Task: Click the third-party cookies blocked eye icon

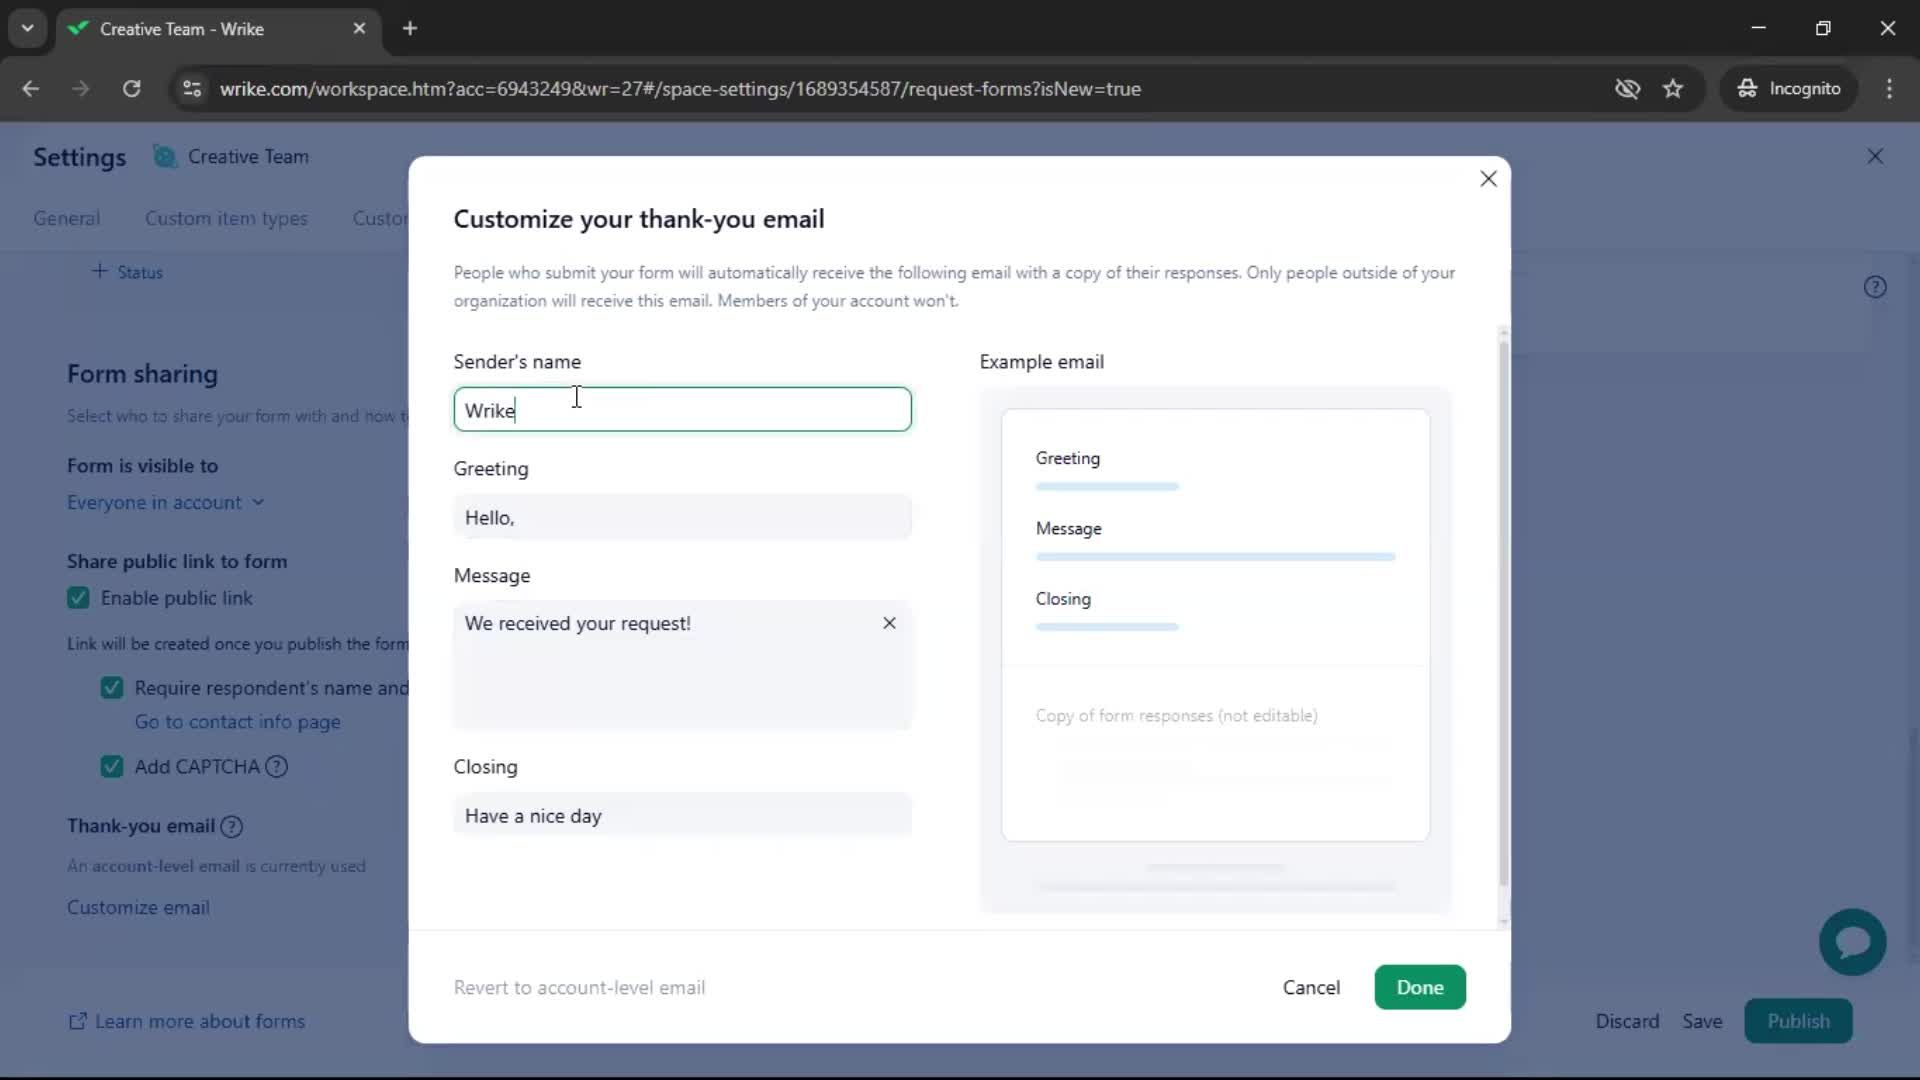Action: coord(1627,89)
